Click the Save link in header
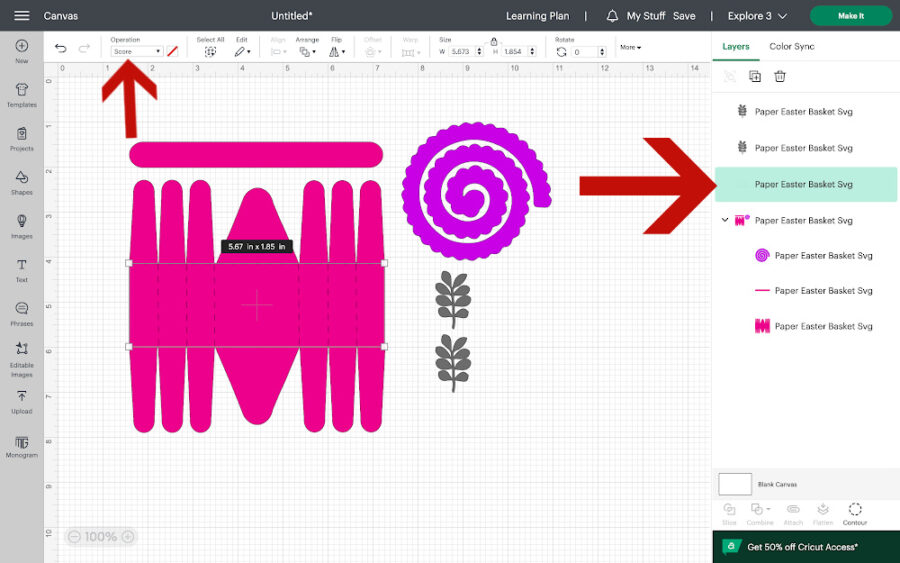Image resolution: width=900 pixels, height=563 pixels. pyautogui.click(x=684, y=16)
